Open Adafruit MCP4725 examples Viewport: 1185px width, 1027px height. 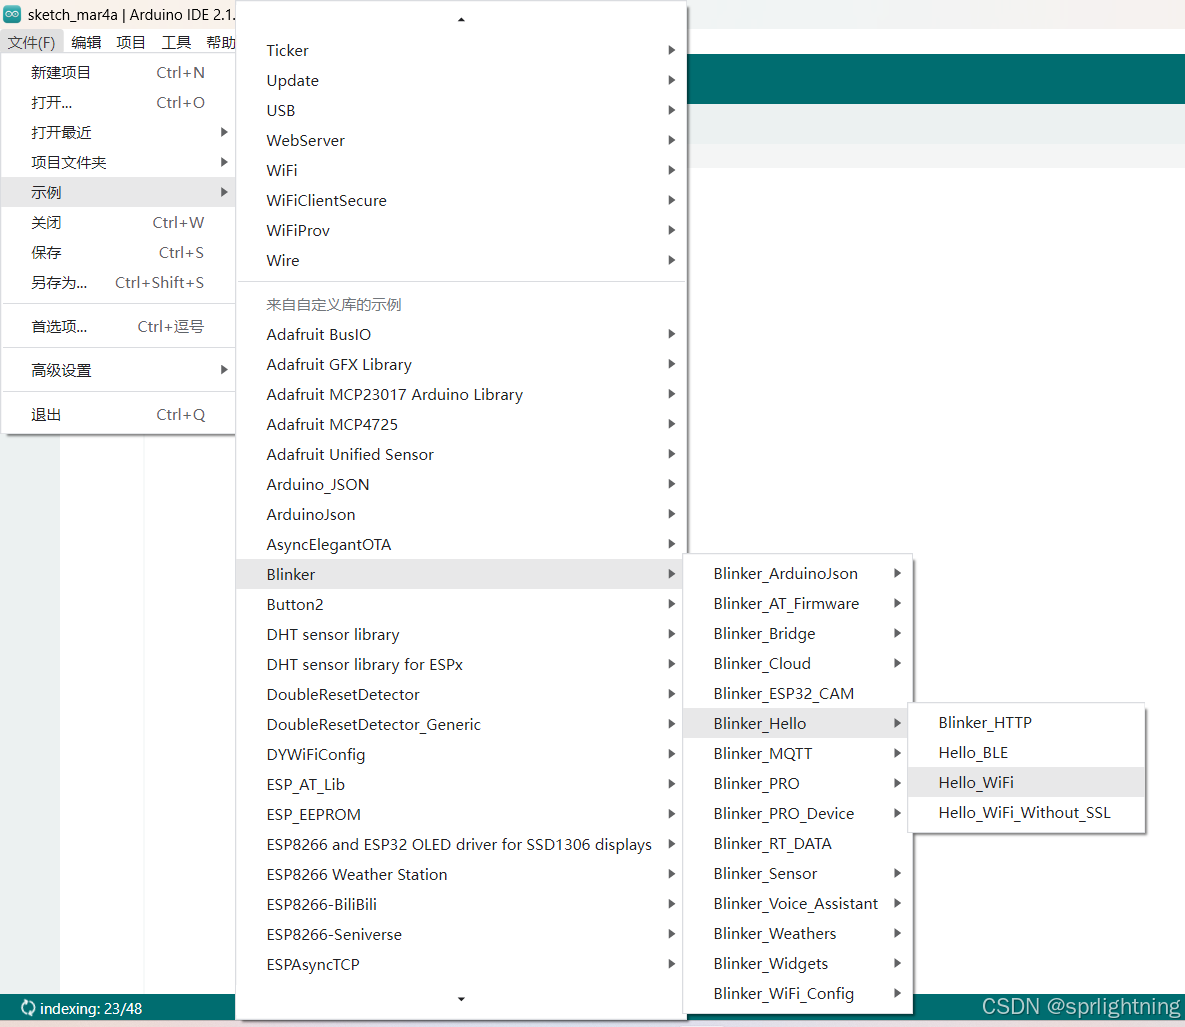pos(461,425)
